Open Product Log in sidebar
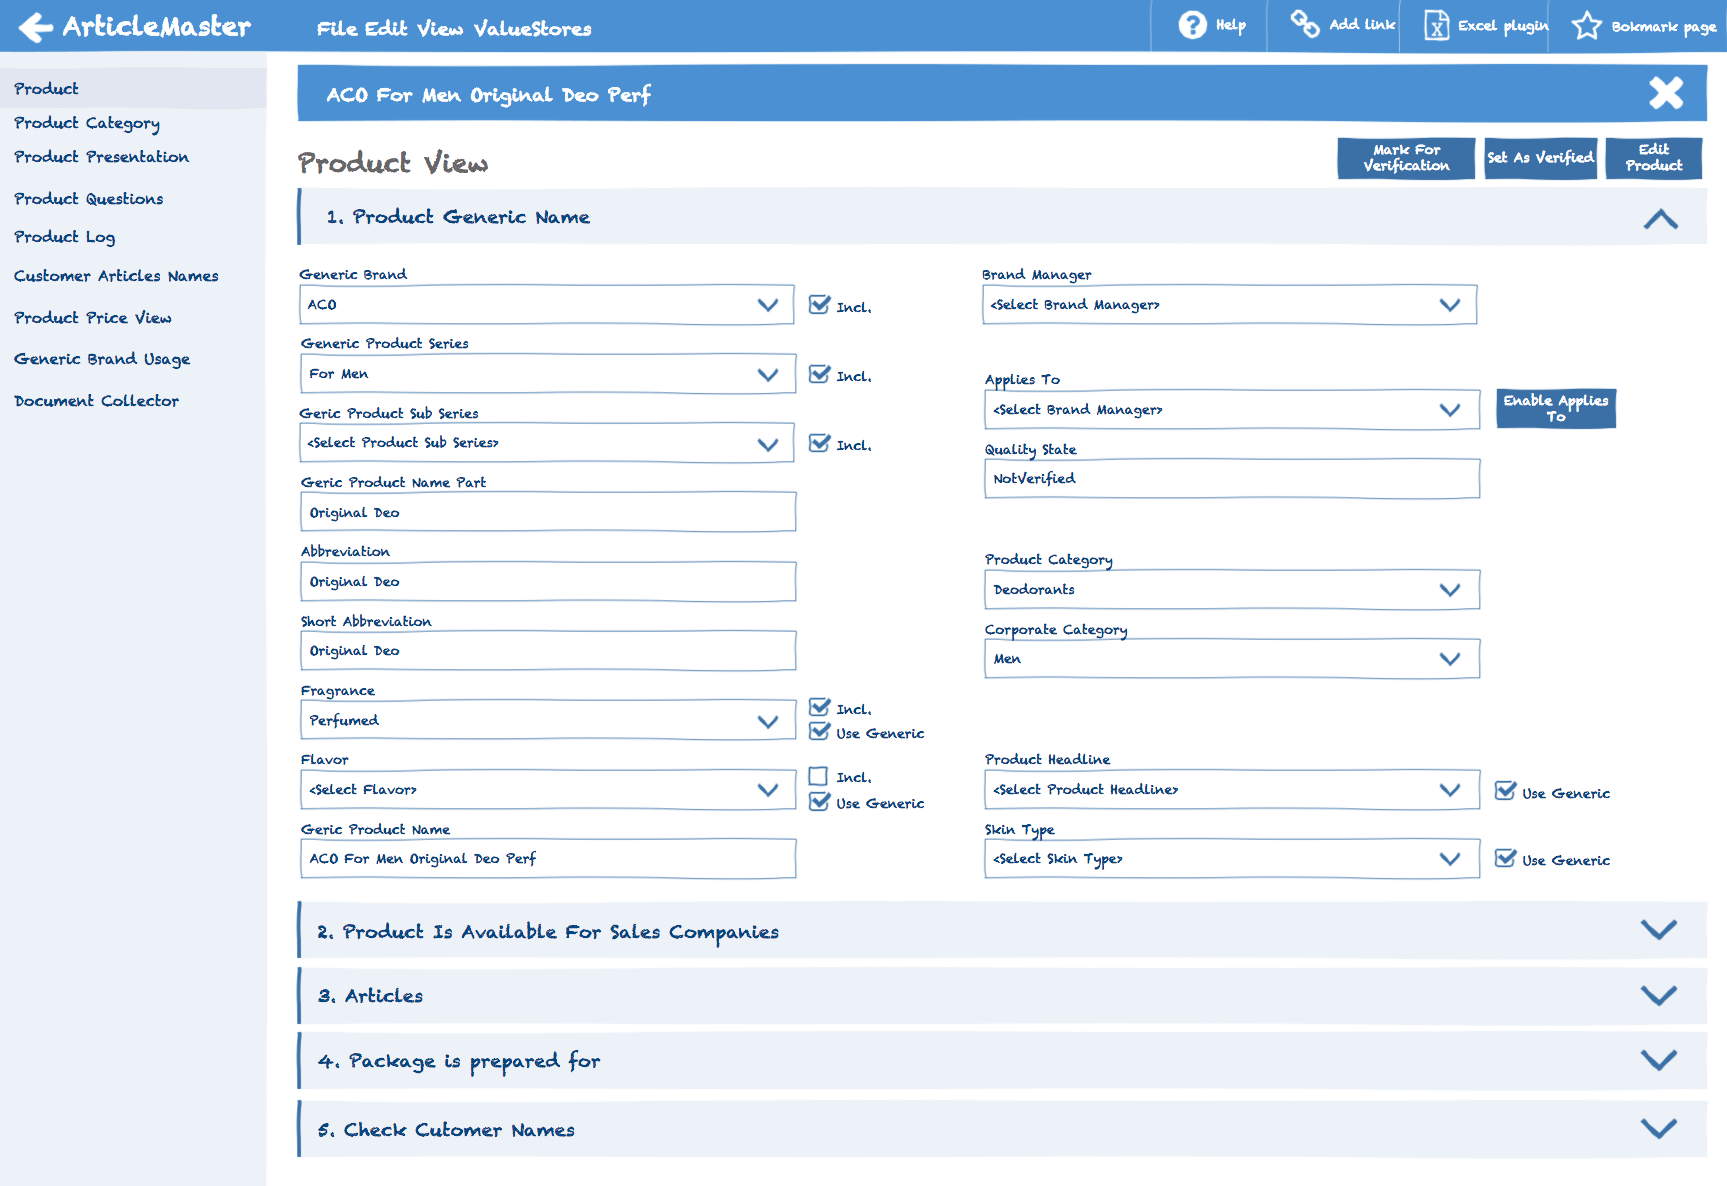The image size is (1727, 1186). point(64,237)
